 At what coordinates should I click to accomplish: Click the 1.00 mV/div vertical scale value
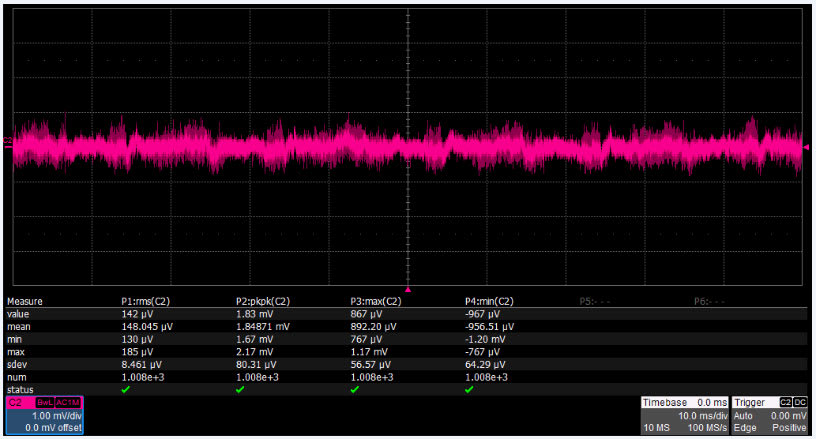pyautogui.click(x=57, y=416)
